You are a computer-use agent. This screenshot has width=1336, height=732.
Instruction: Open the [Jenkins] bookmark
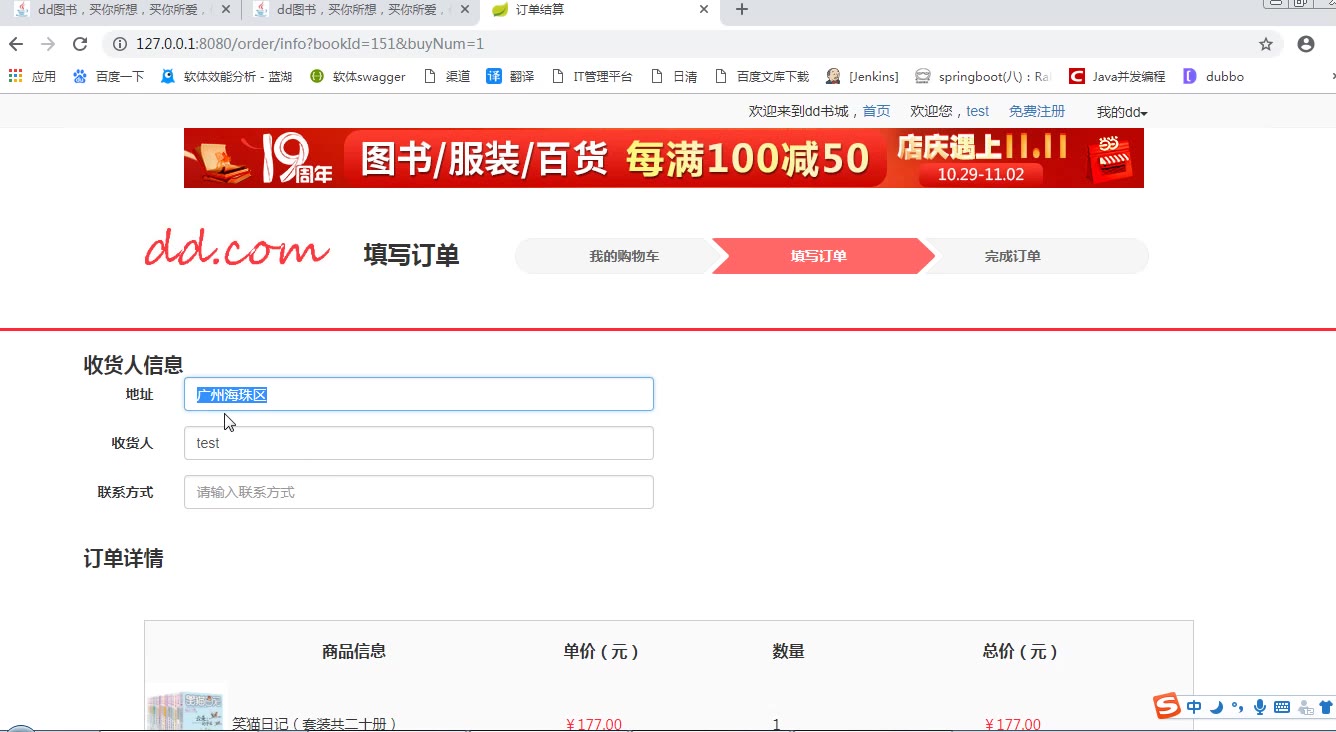click(862, 76)
